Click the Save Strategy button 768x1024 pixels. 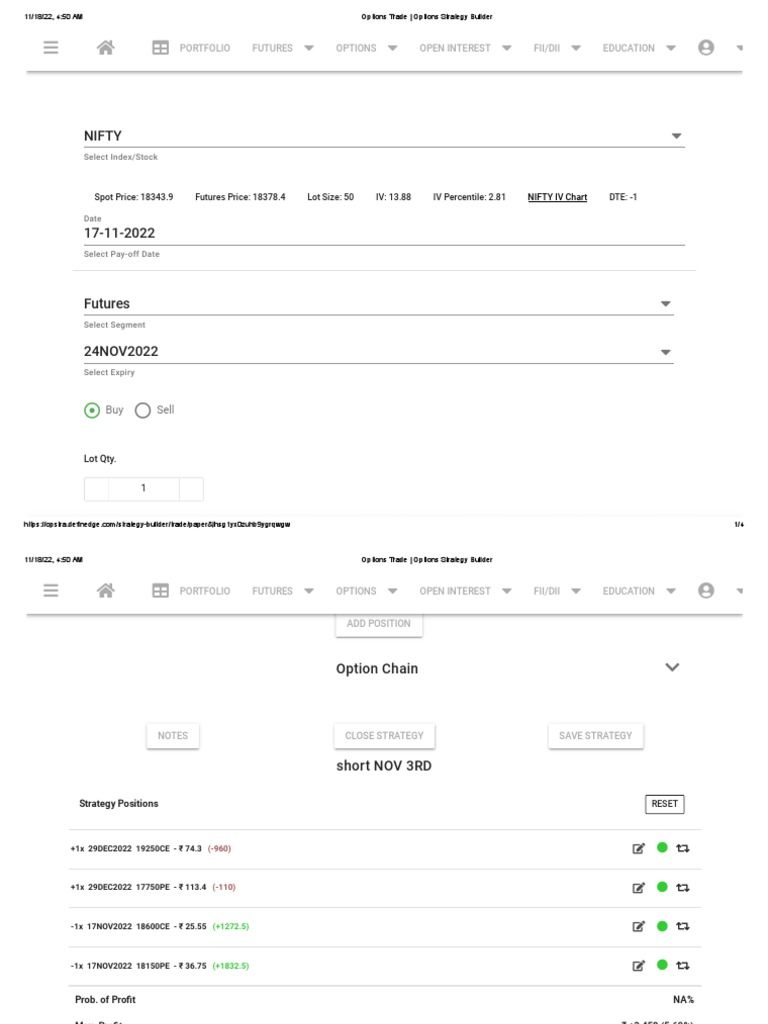pyautogui.click(x=595, y=736)
